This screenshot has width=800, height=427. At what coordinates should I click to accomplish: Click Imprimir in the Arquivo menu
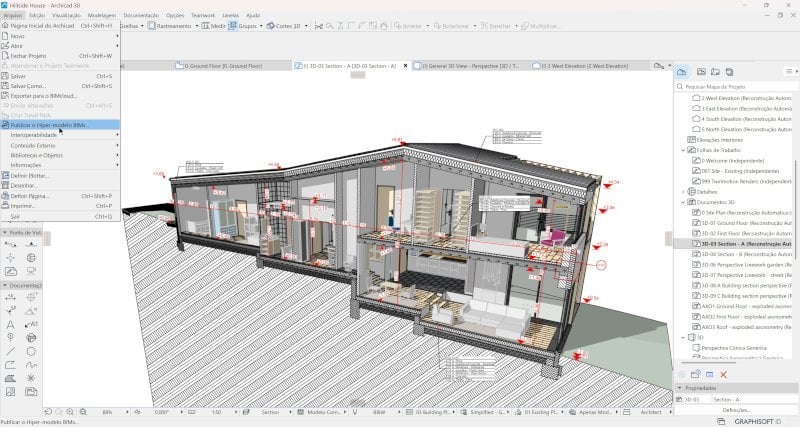60,206
